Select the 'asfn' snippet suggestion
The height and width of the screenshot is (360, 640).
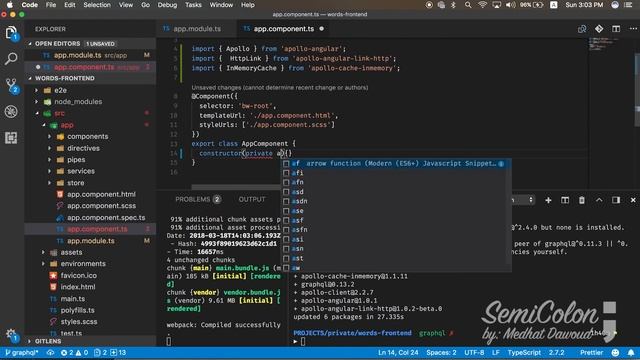393,230
